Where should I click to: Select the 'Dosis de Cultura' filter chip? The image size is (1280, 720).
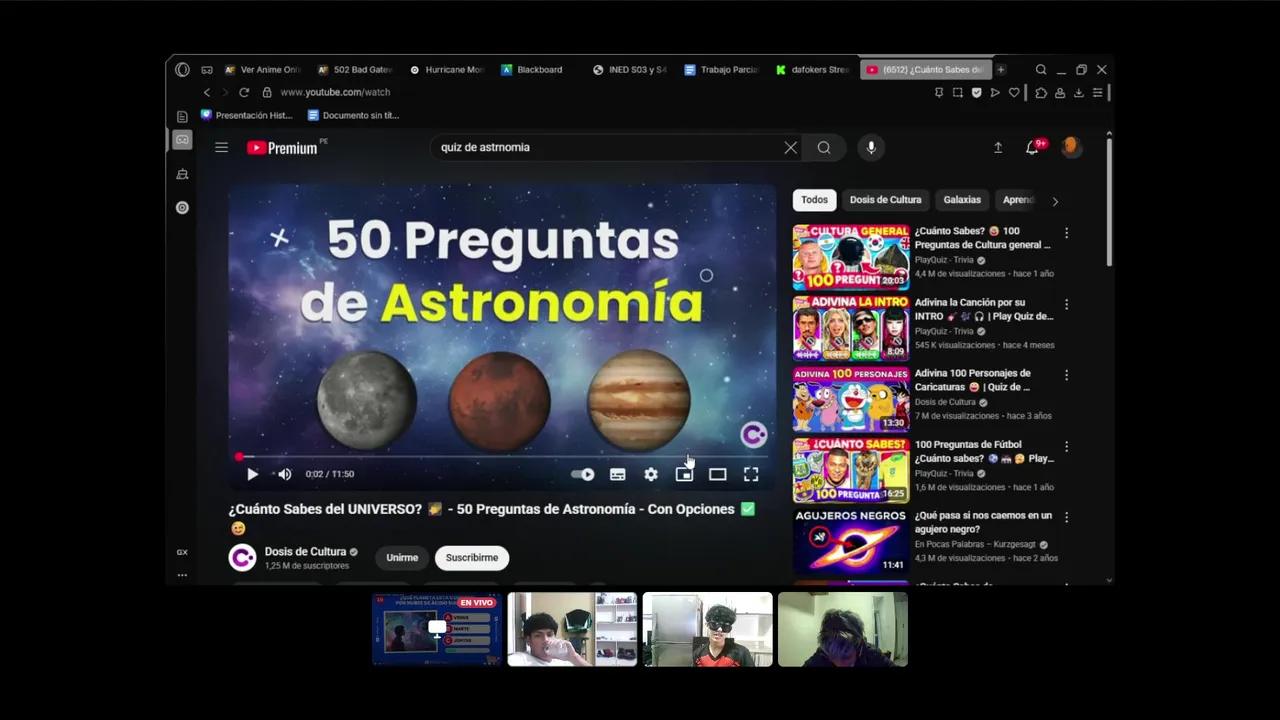[885, 200]
